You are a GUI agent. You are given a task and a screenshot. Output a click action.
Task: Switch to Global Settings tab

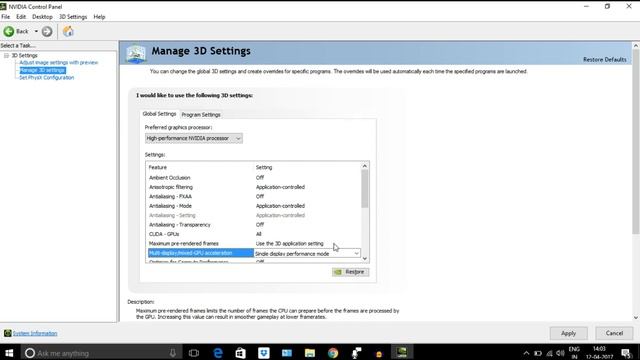tap(159, 114)
